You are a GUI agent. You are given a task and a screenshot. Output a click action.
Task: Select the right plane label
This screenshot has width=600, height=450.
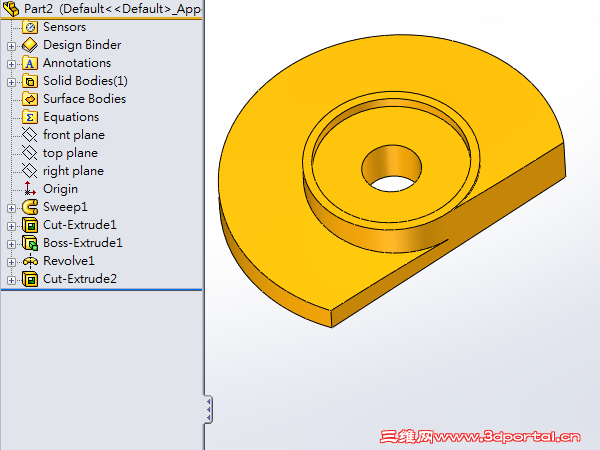73,171
